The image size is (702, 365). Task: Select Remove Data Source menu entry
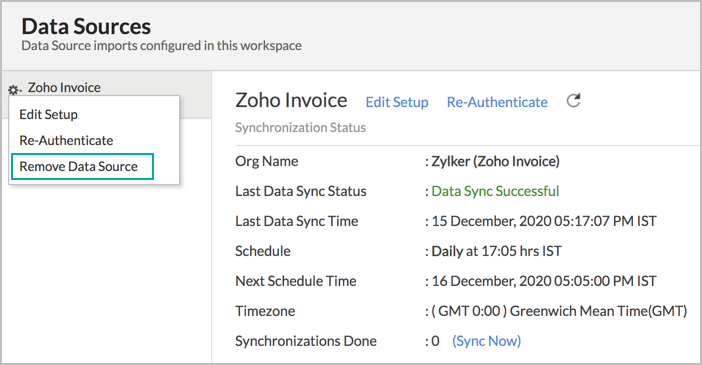pos(82,167)
